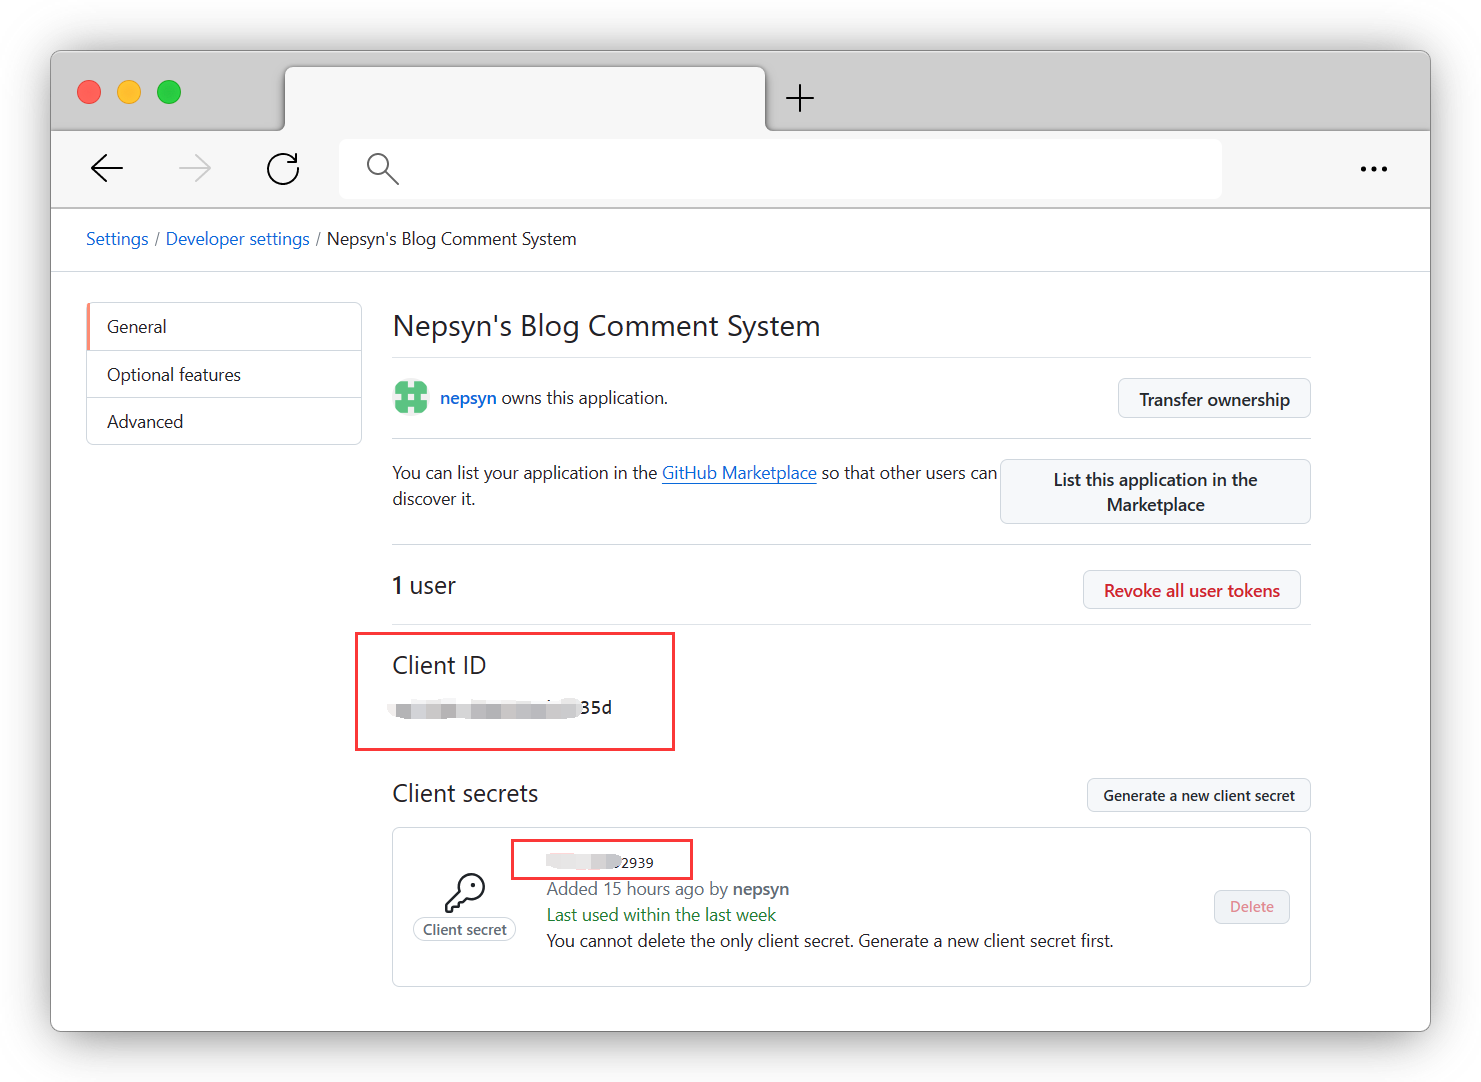Open the Advanced sidebar item
The image size is (1481, 1082).
pos(224,422)
